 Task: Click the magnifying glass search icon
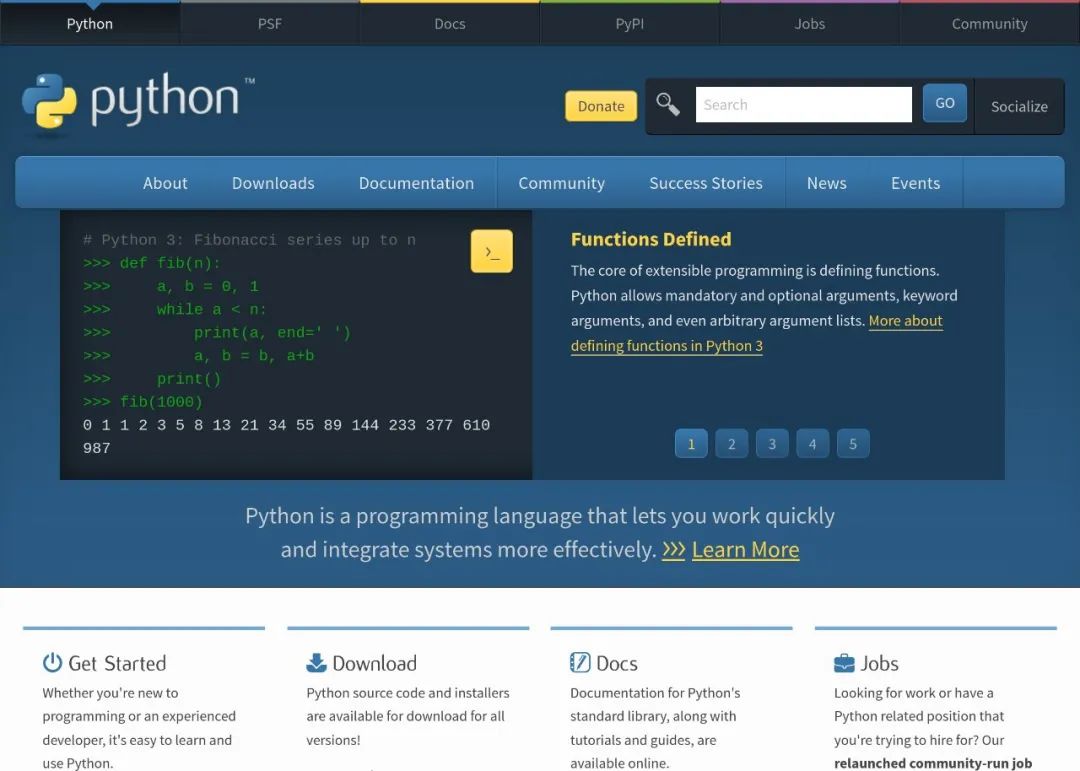[667, 105]
